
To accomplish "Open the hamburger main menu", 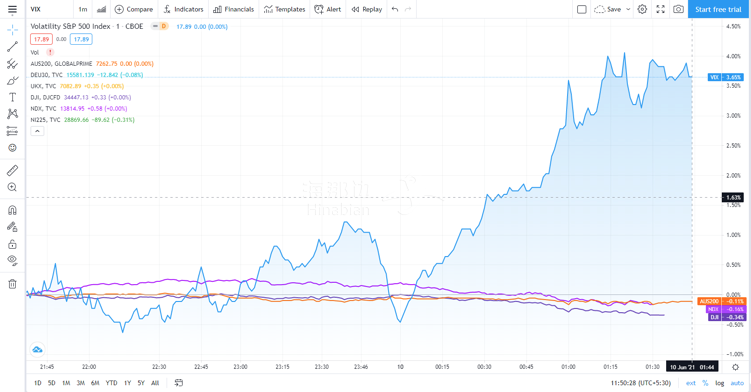I will 12,9.
